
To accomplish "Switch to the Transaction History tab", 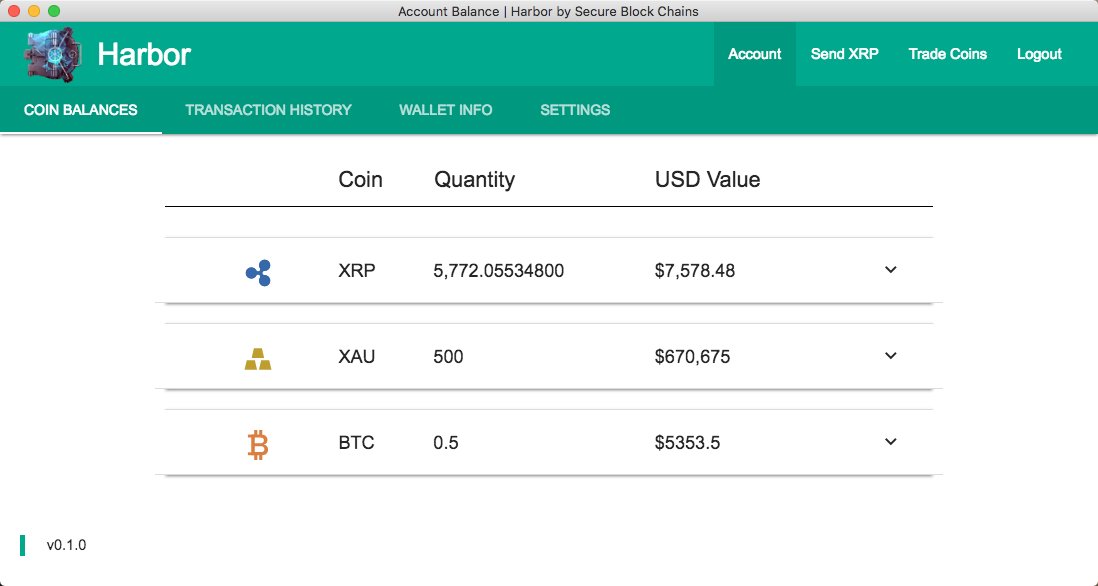I will [x=268, y=110].
